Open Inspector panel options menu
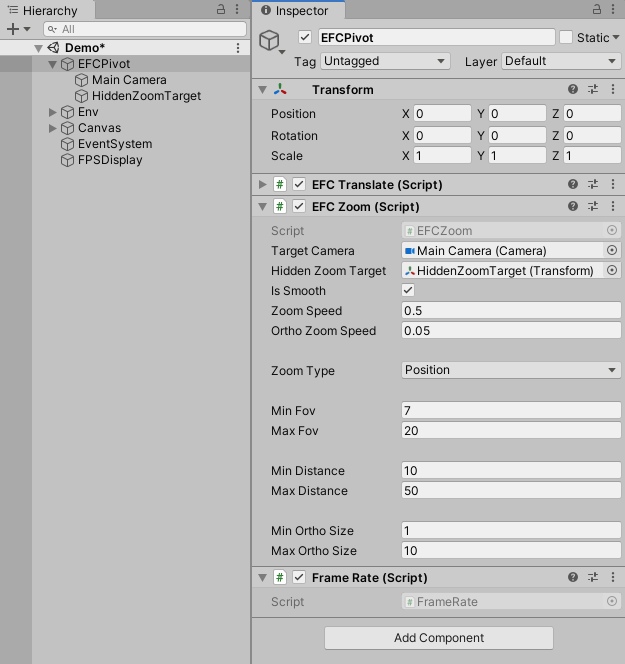 point(613,9)
